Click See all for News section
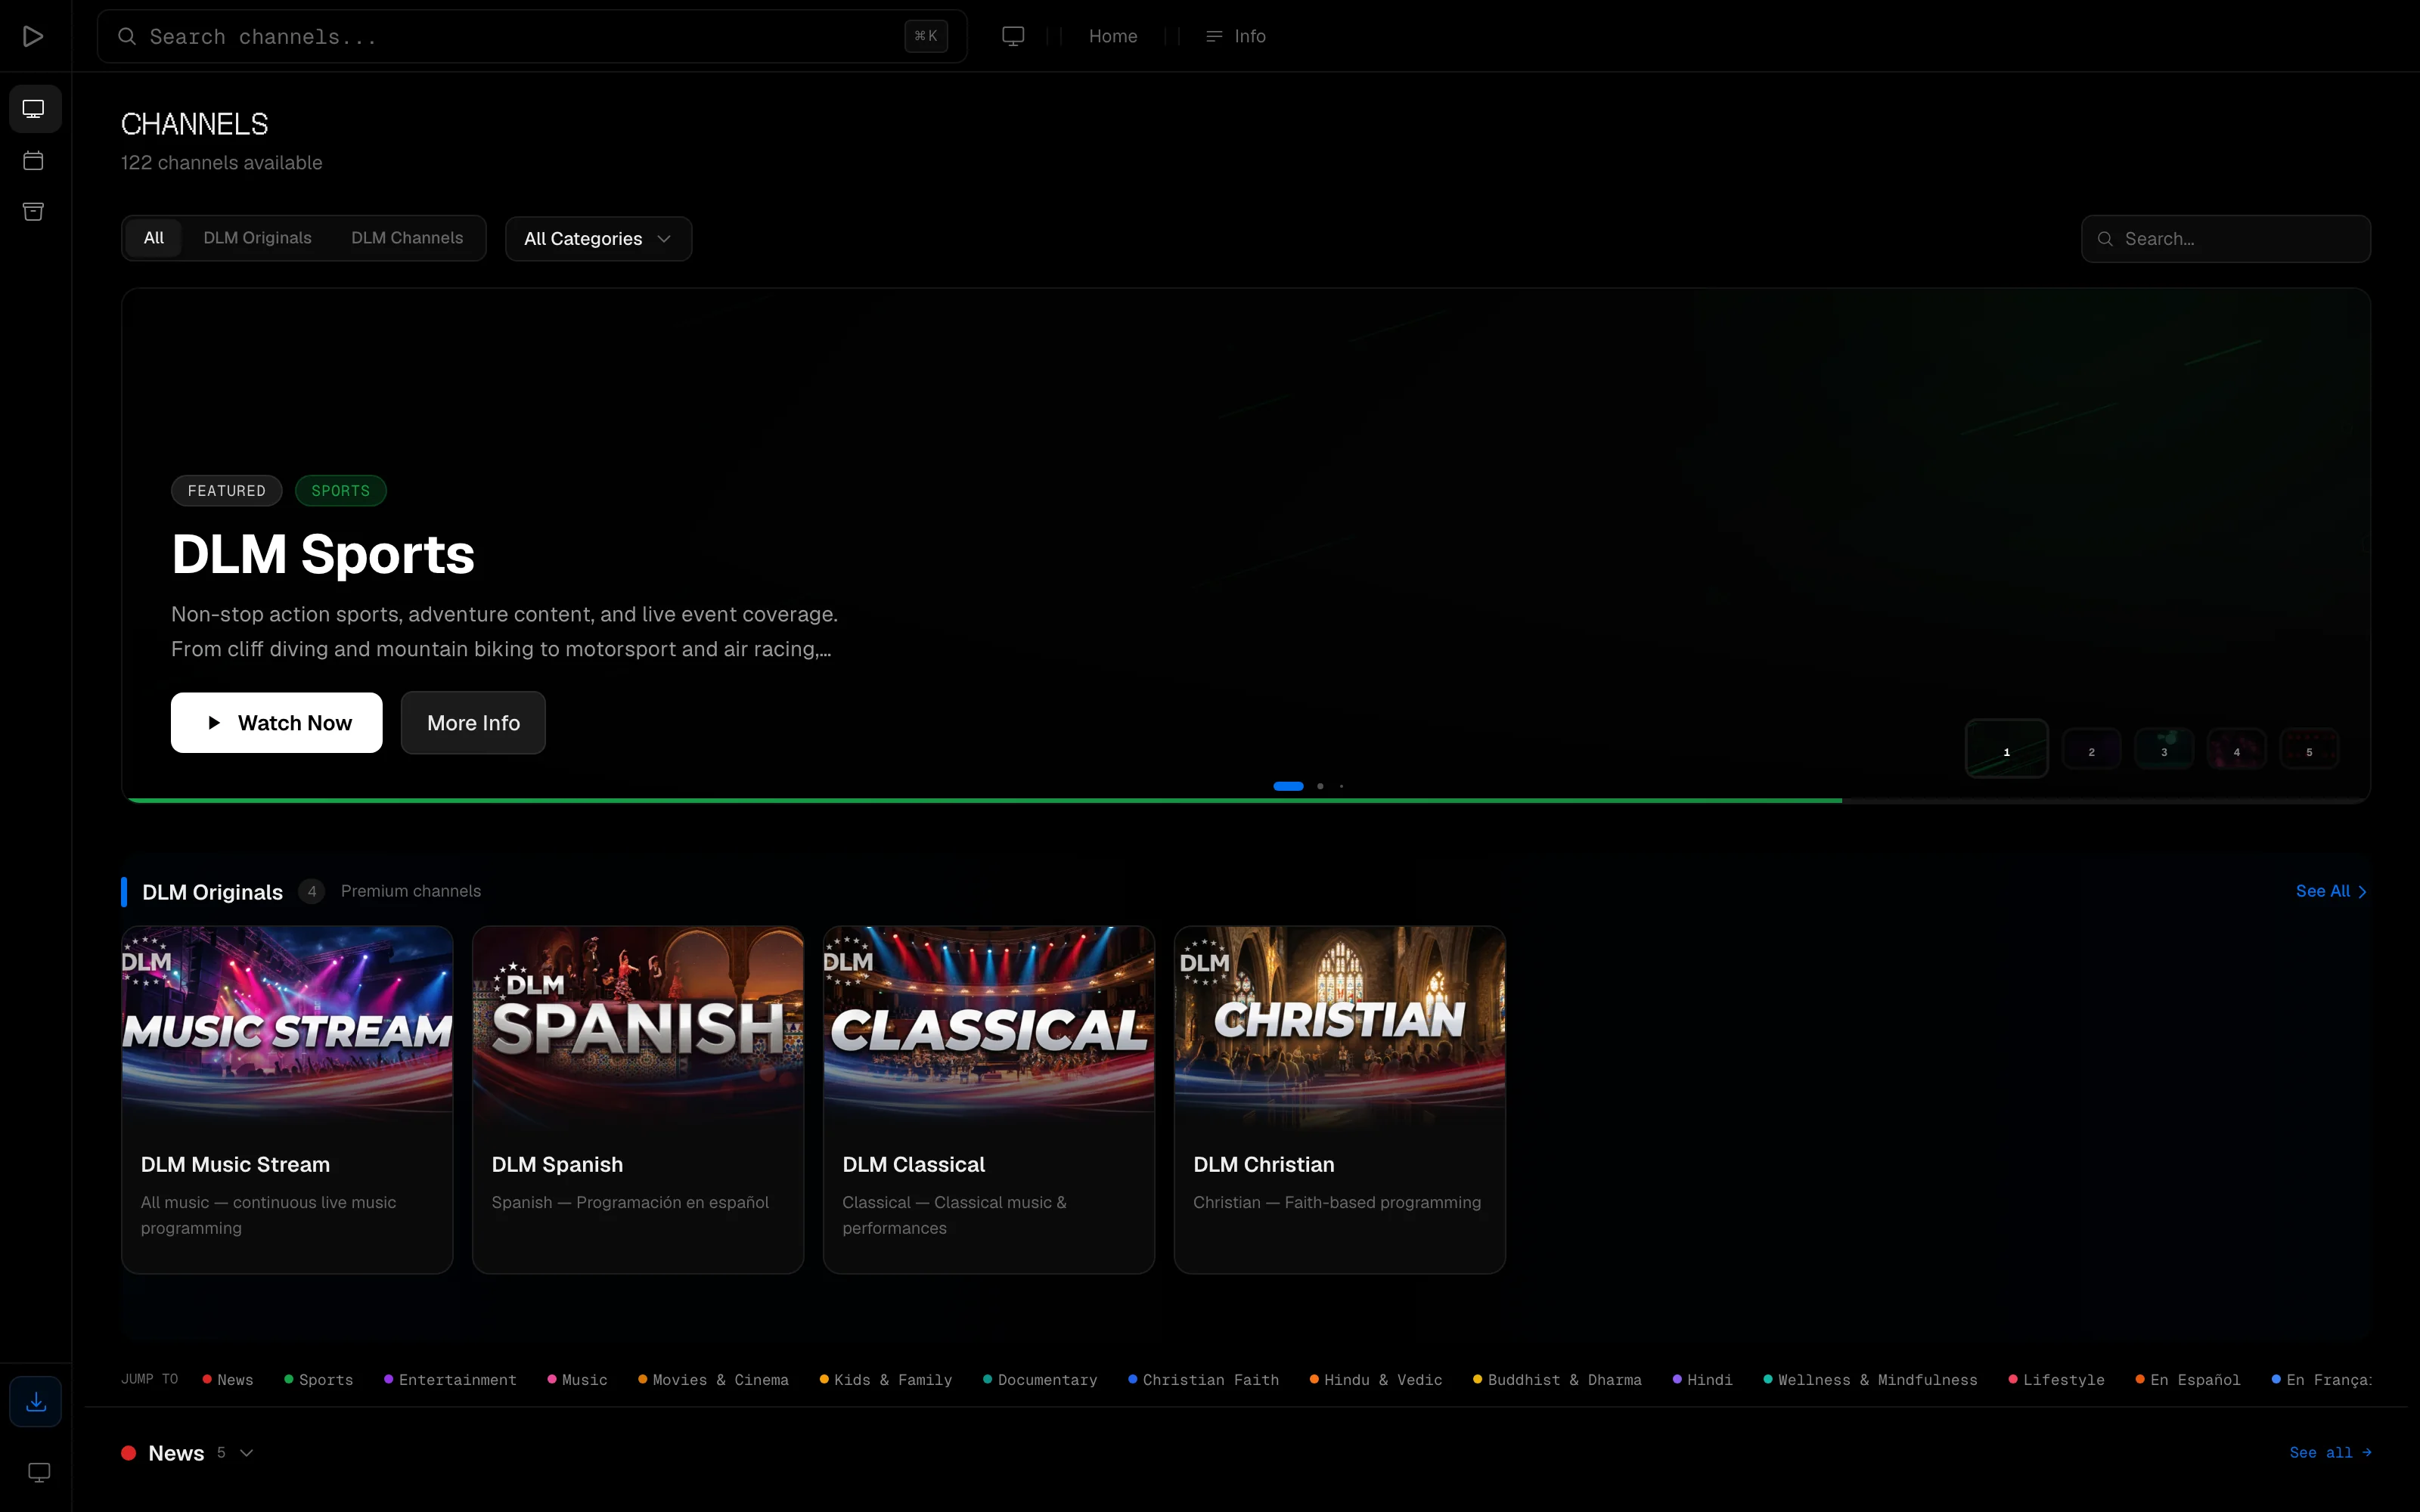Viewport: 2420px width, 1512px height. (x=2330, y=1453)
